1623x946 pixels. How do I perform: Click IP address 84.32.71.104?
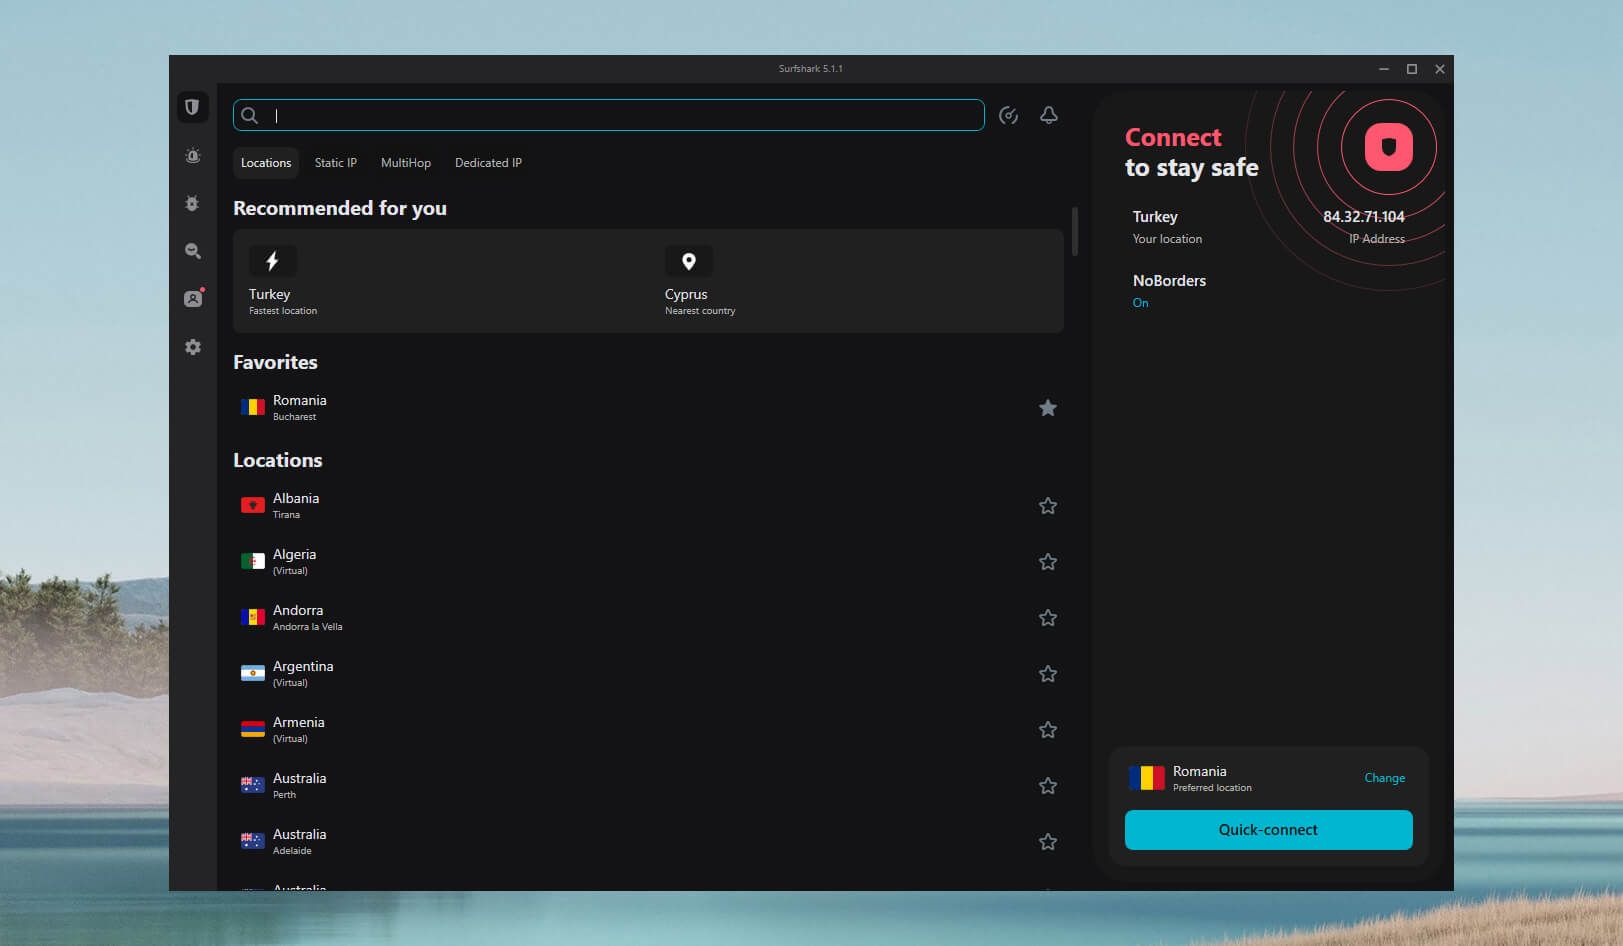tap(1364, 217)
